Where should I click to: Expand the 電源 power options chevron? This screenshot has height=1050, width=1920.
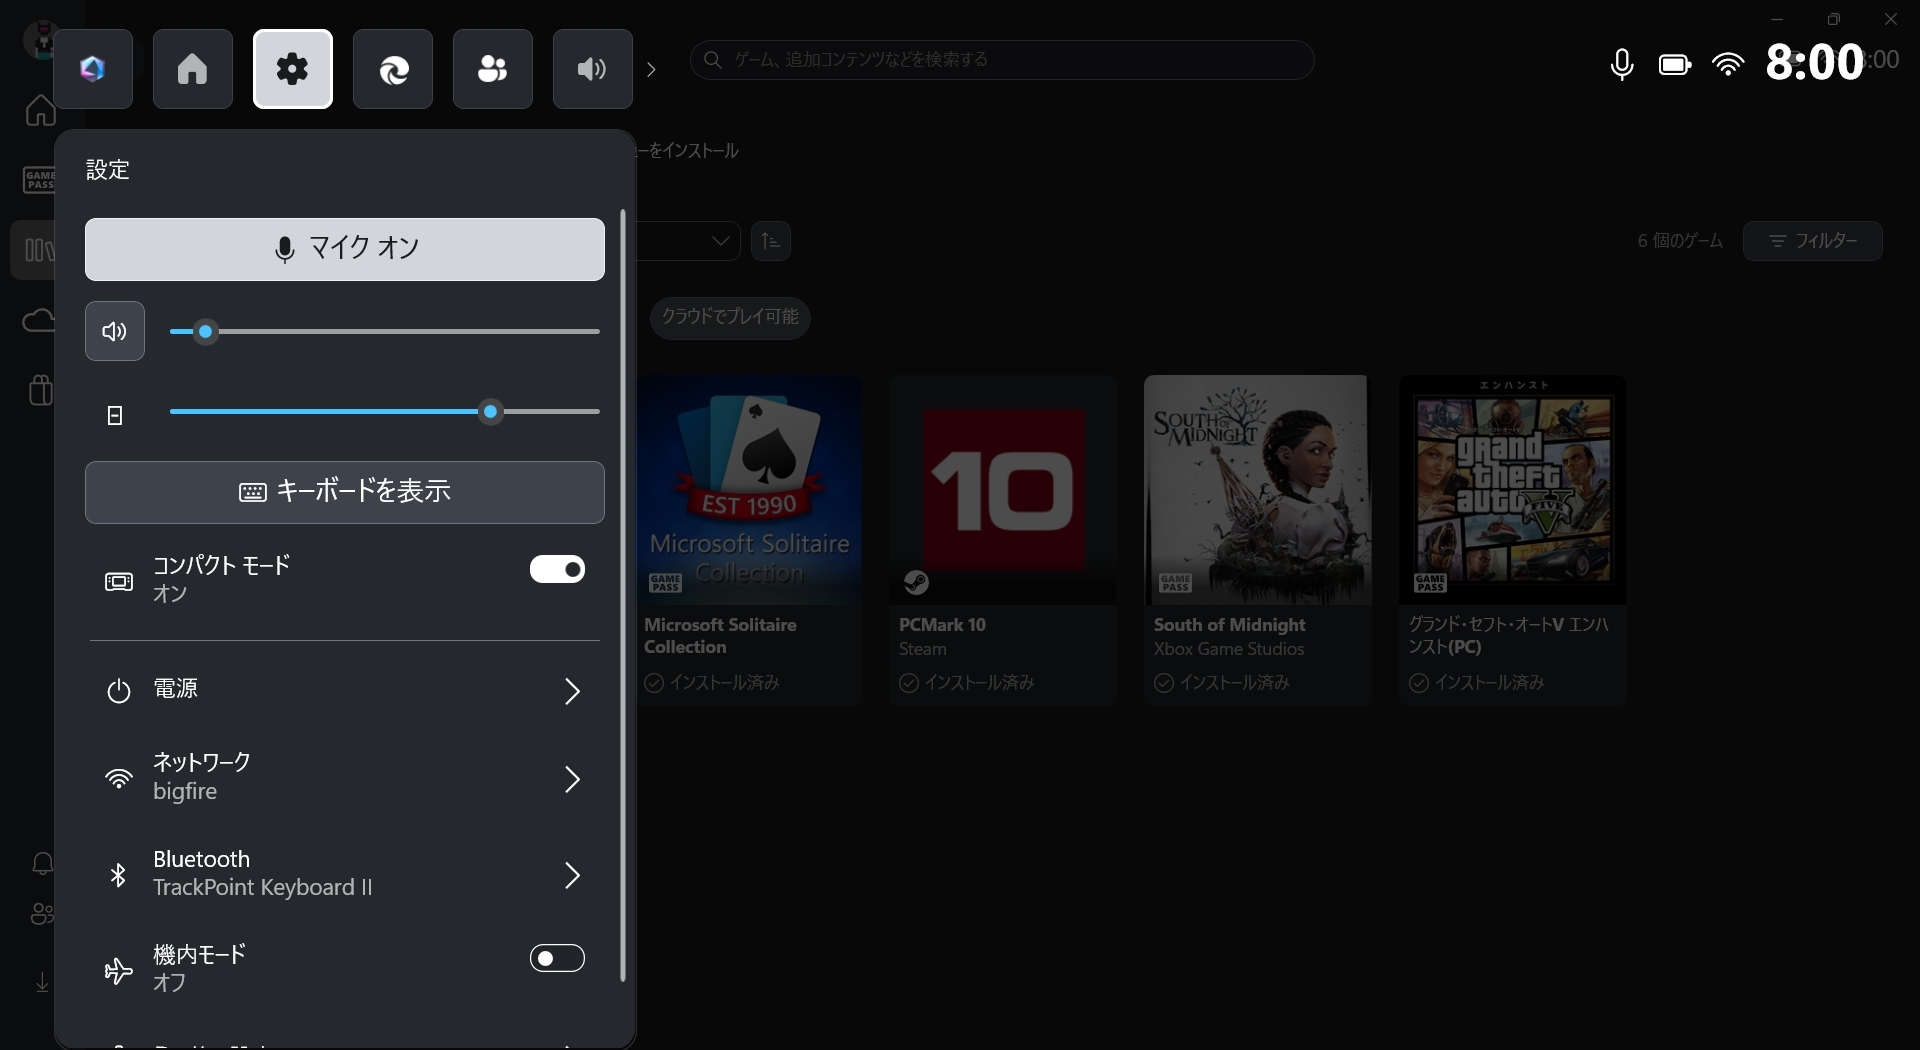click(x=572, y=691)
